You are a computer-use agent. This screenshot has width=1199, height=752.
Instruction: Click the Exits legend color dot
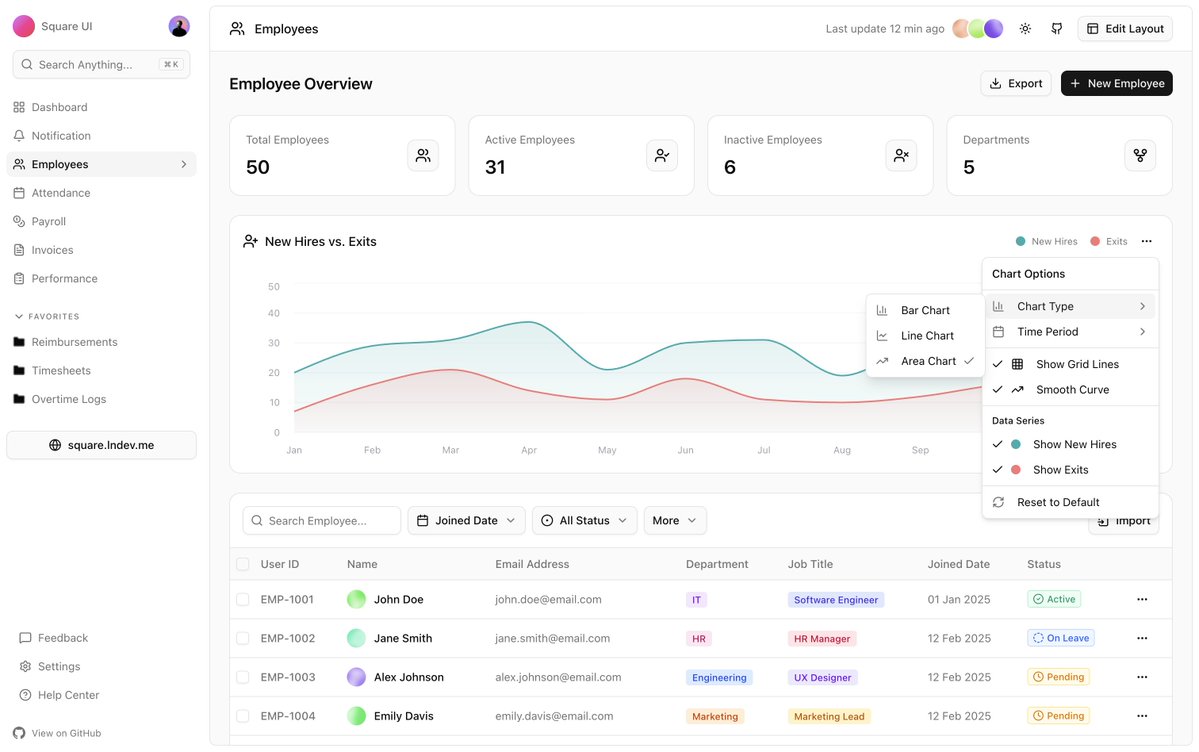1095,241
